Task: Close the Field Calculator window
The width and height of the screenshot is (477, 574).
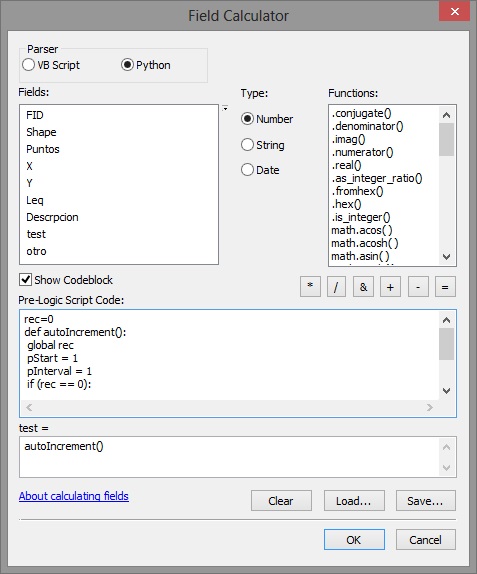Action: (x=455, y=11)
